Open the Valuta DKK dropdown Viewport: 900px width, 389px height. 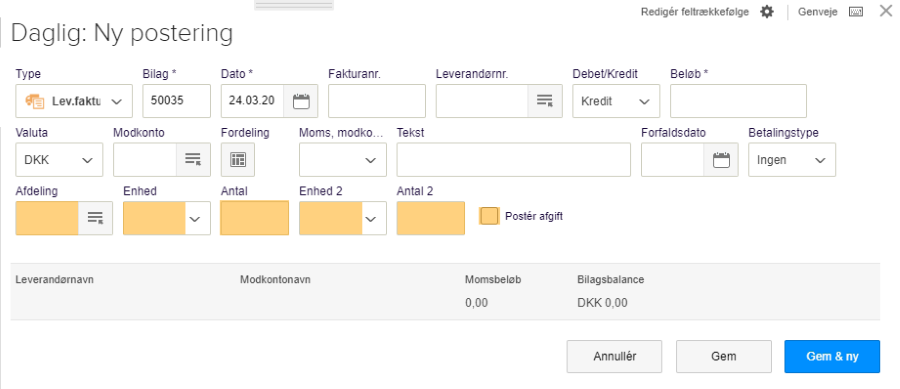coord(59,160)
